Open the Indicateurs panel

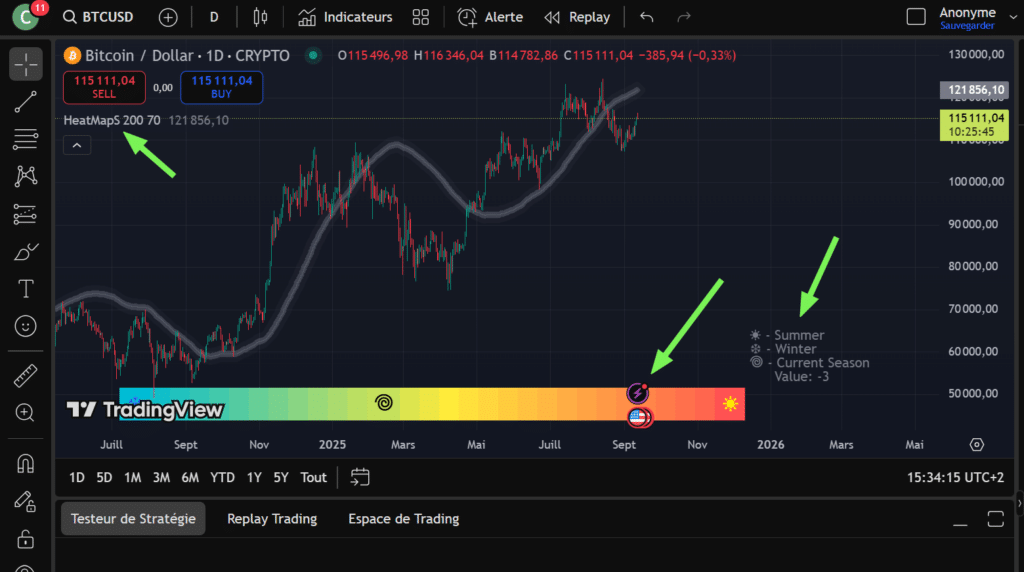click(345, 18)
